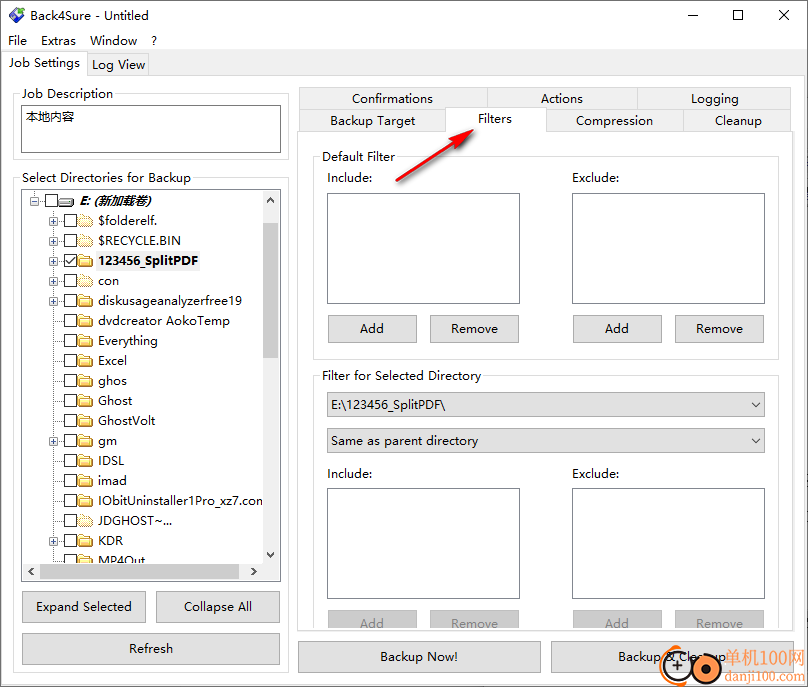Screen dimensions: 808x687
Task: Click the con folder icon
Action: tap(86, 281)
